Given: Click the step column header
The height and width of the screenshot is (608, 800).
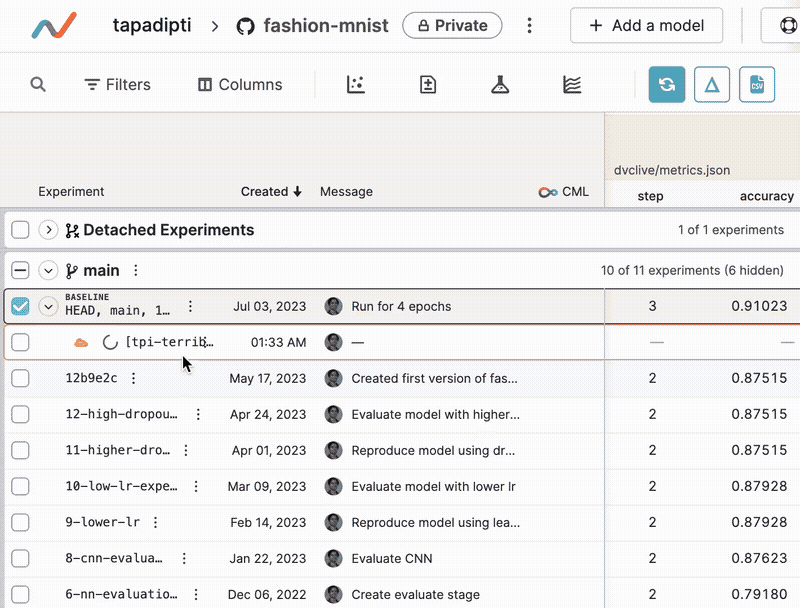Looking at the screenshot, I should pyautogui.click(x=651, y=196).
